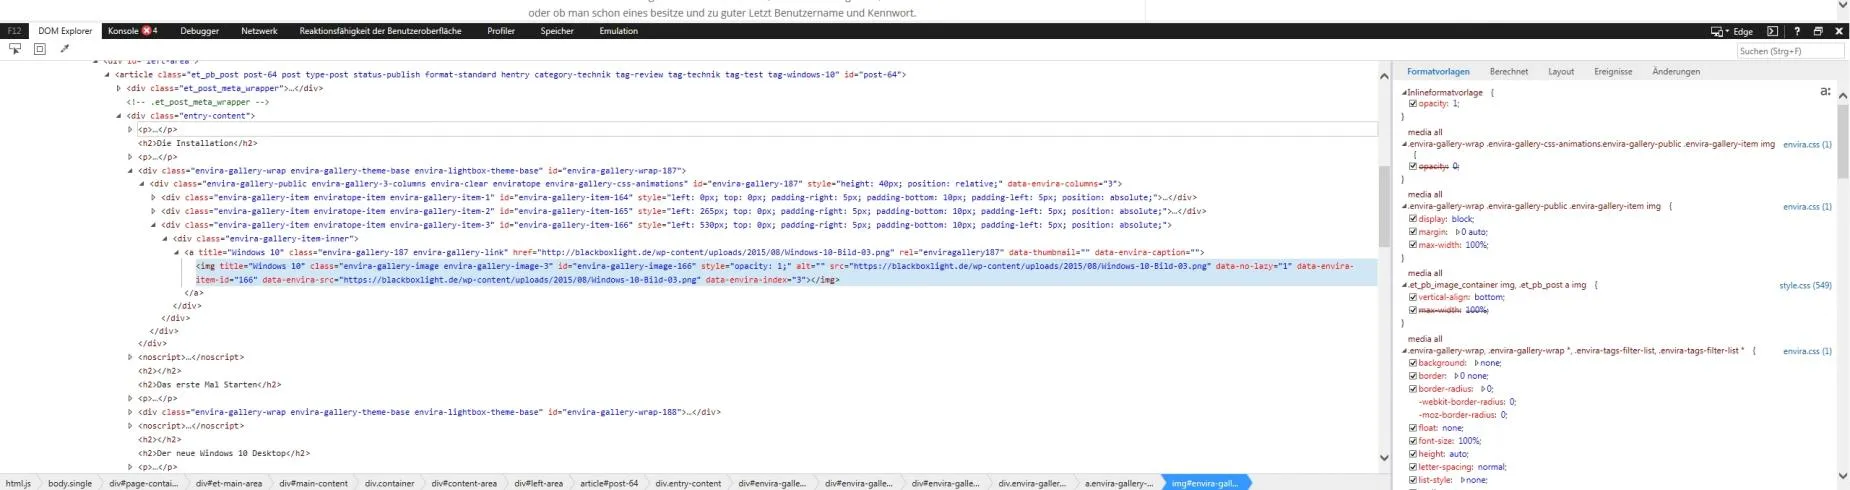Toggle float: none checkbox
The width and height of the screenshot is (1850, 490).
(x=1413, y=427)
